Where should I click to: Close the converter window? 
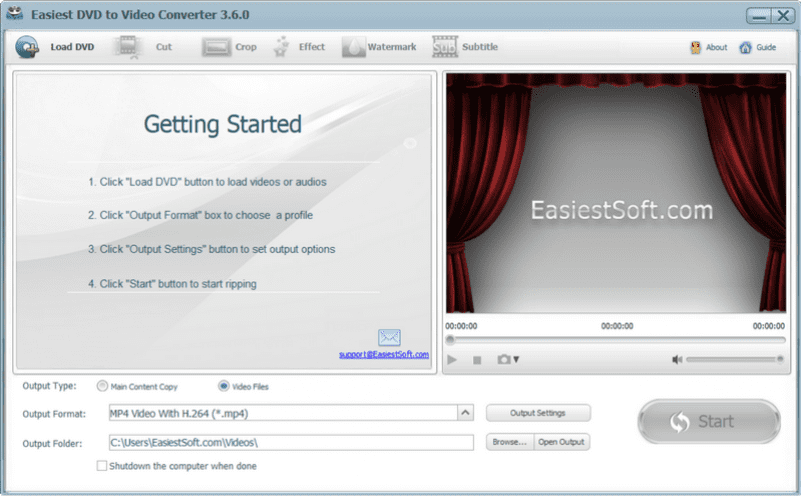pyautogui.click(x=783, y=16)
